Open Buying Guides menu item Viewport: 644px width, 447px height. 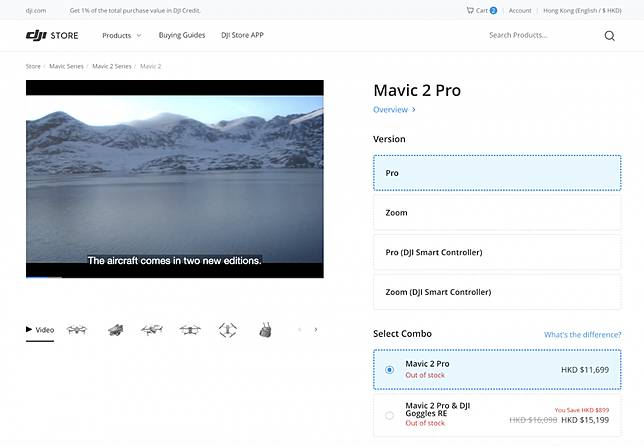pos(181,35)
